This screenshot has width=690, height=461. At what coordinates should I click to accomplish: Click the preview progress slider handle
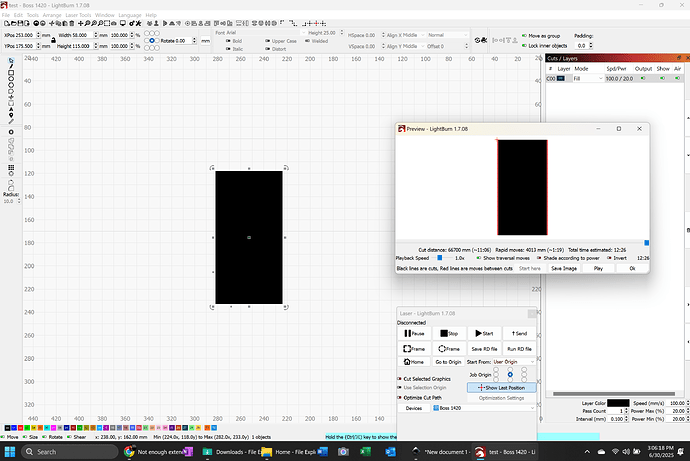[646, 243]
